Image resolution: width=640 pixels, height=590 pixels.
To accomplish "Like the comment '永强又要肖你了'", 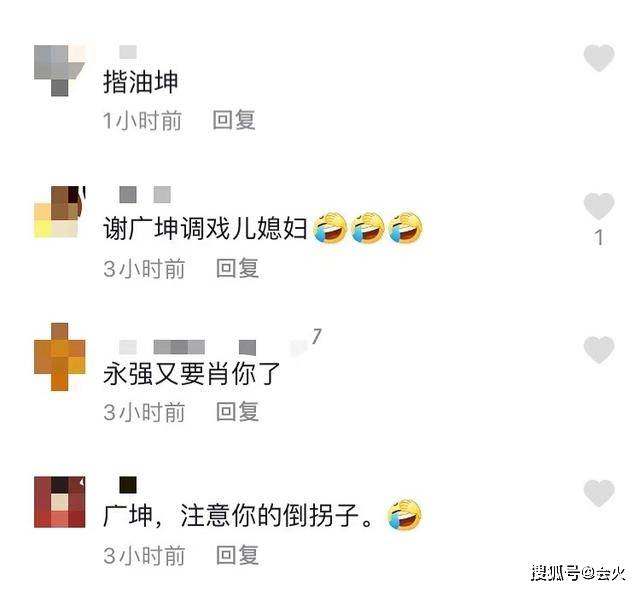I will [x=599, y=350].
